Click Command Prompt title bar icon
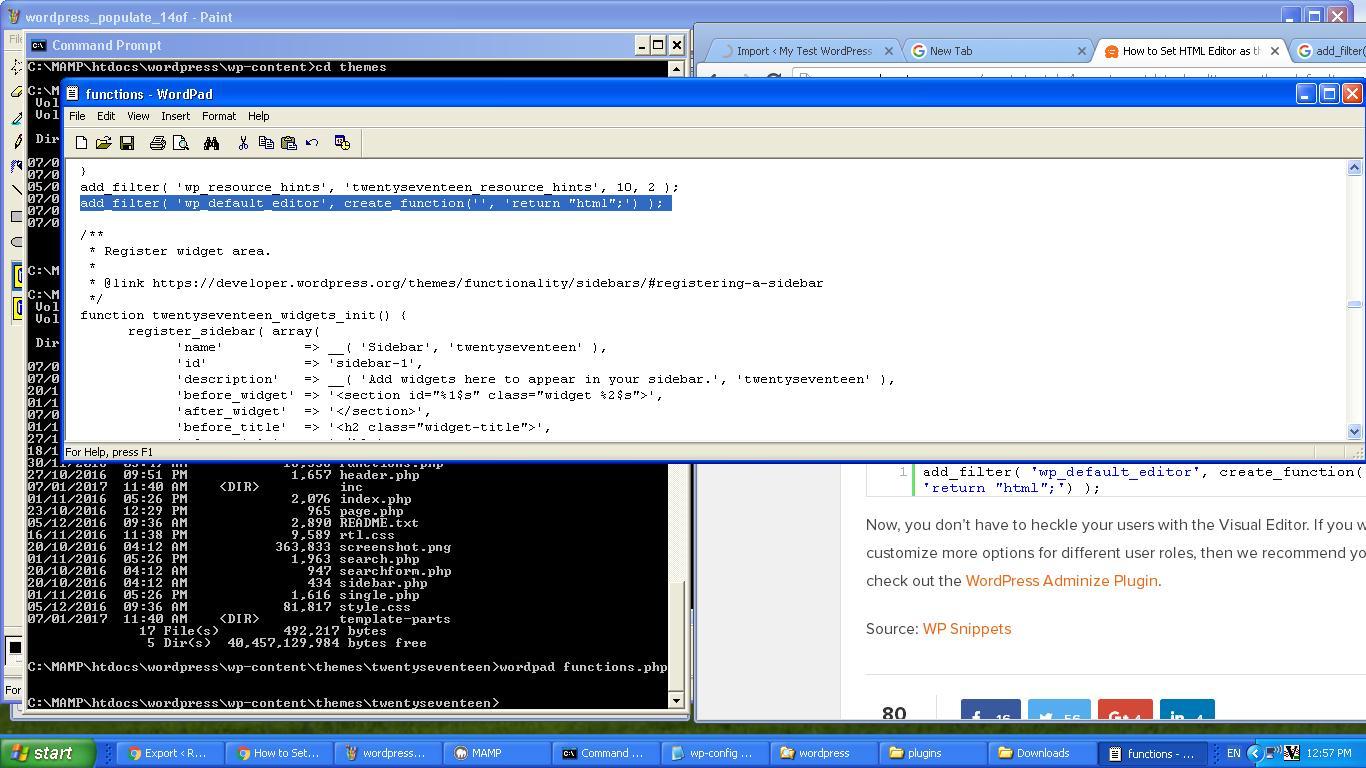1366x768 pixels. point(38,45)
